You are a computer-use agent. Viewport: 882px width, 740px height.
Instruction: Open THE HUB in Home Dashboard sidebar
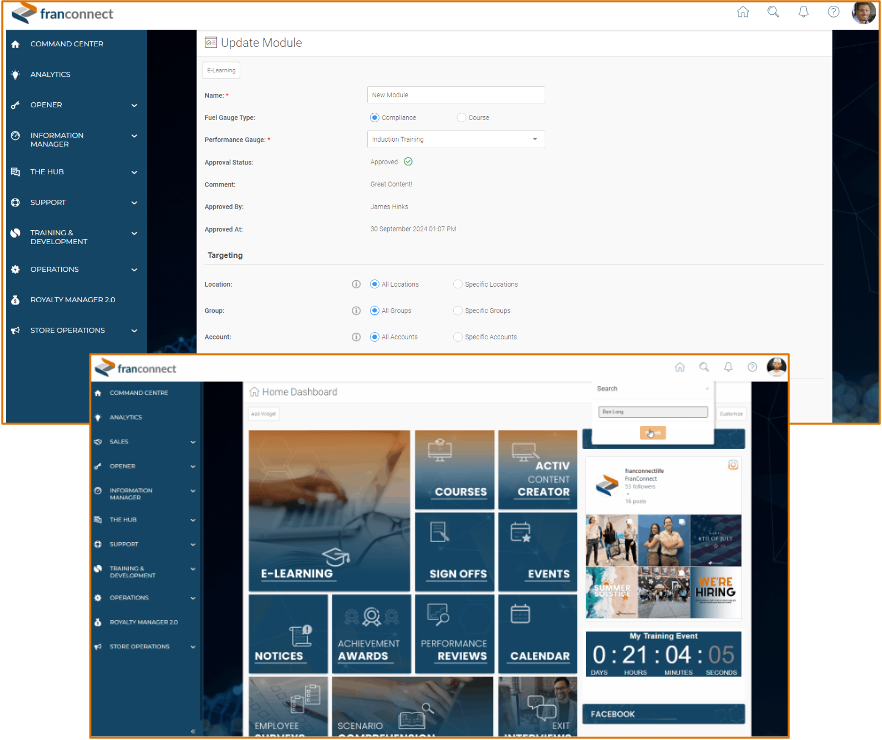(123, 520)
